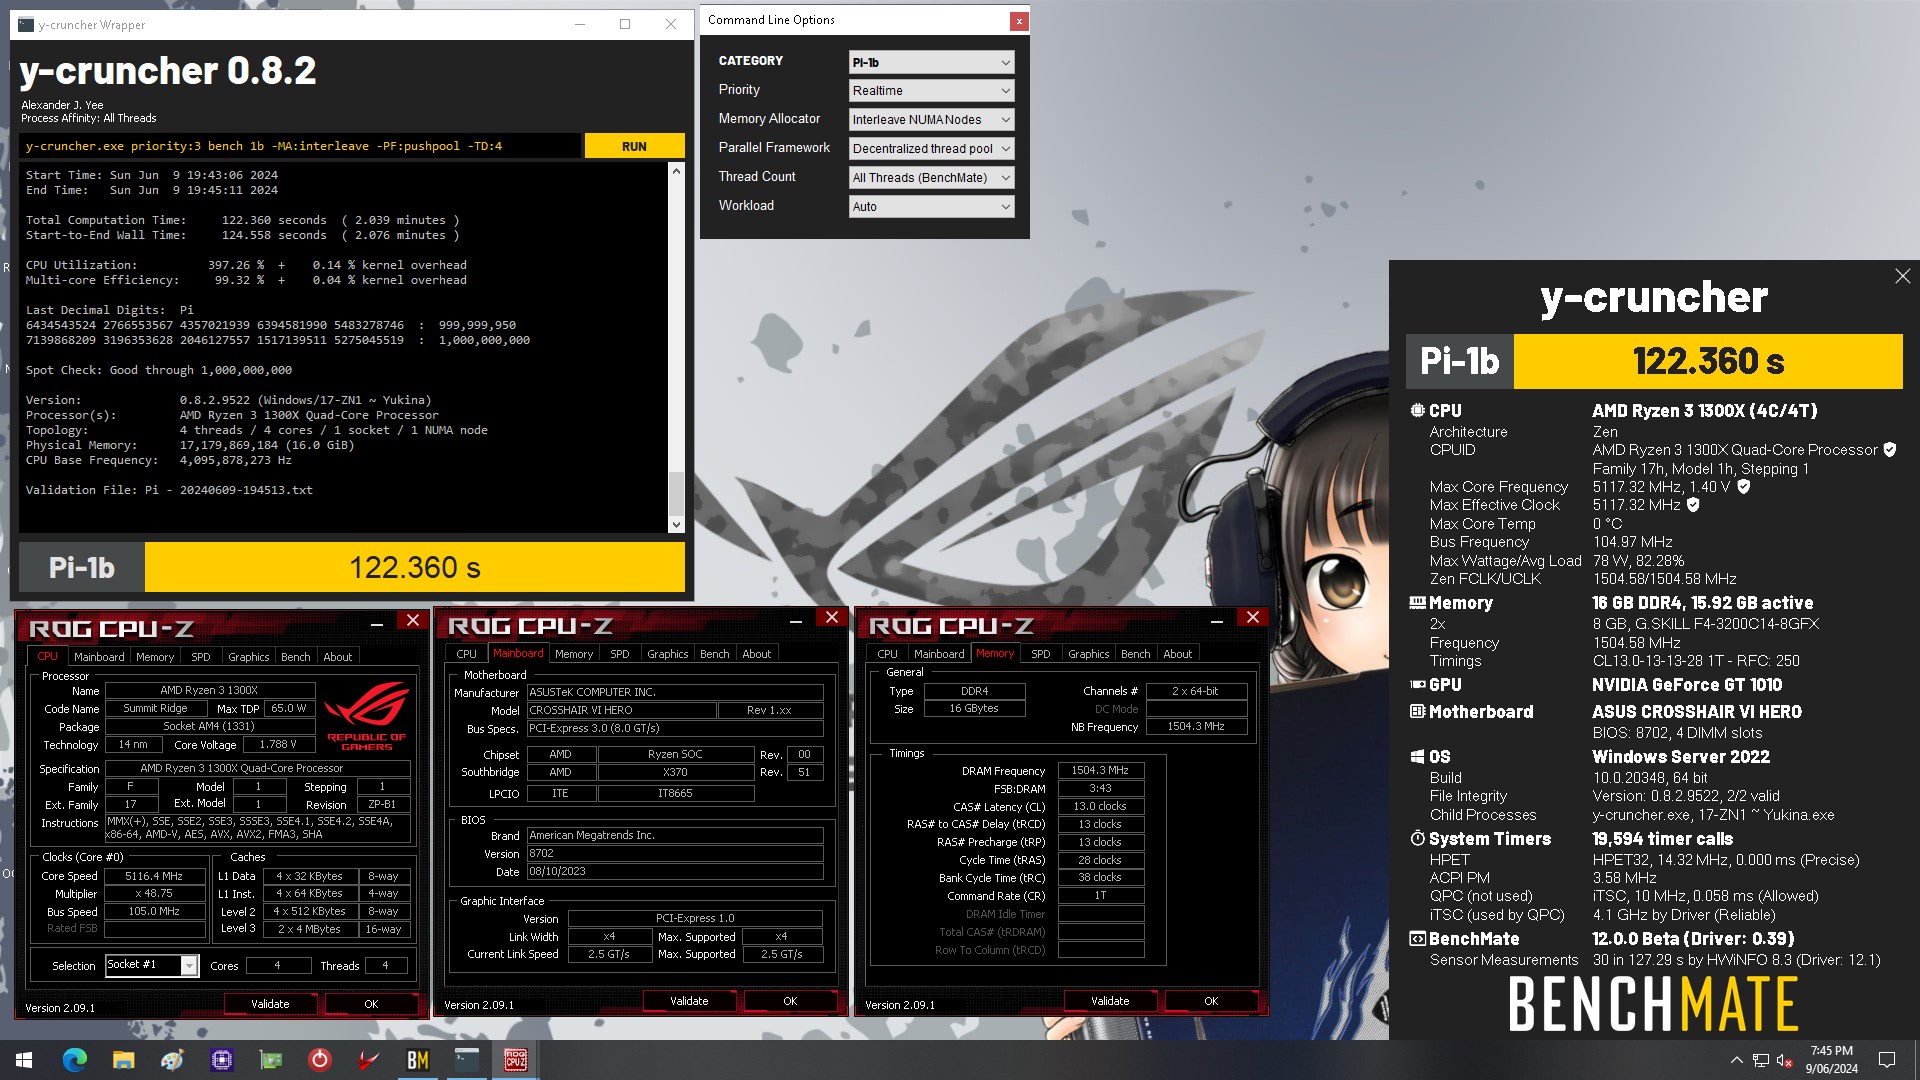Click the Core Voltage 1.788 V value
The width and height of the screenshot is (1920, 1080).
tap(278, 744)
